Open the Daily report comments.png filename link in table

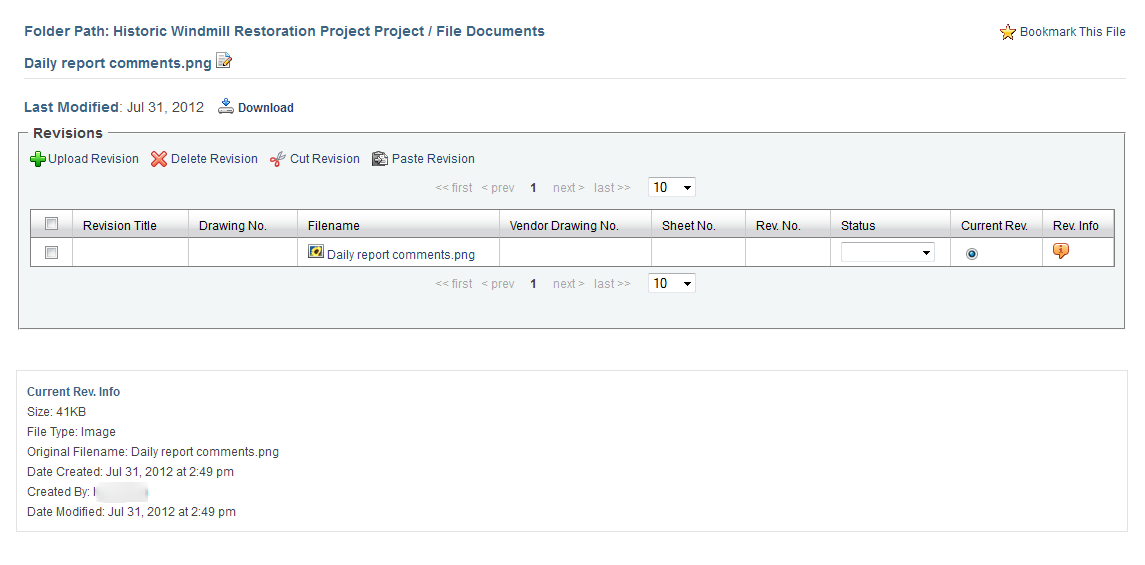(x=401, y=255)
